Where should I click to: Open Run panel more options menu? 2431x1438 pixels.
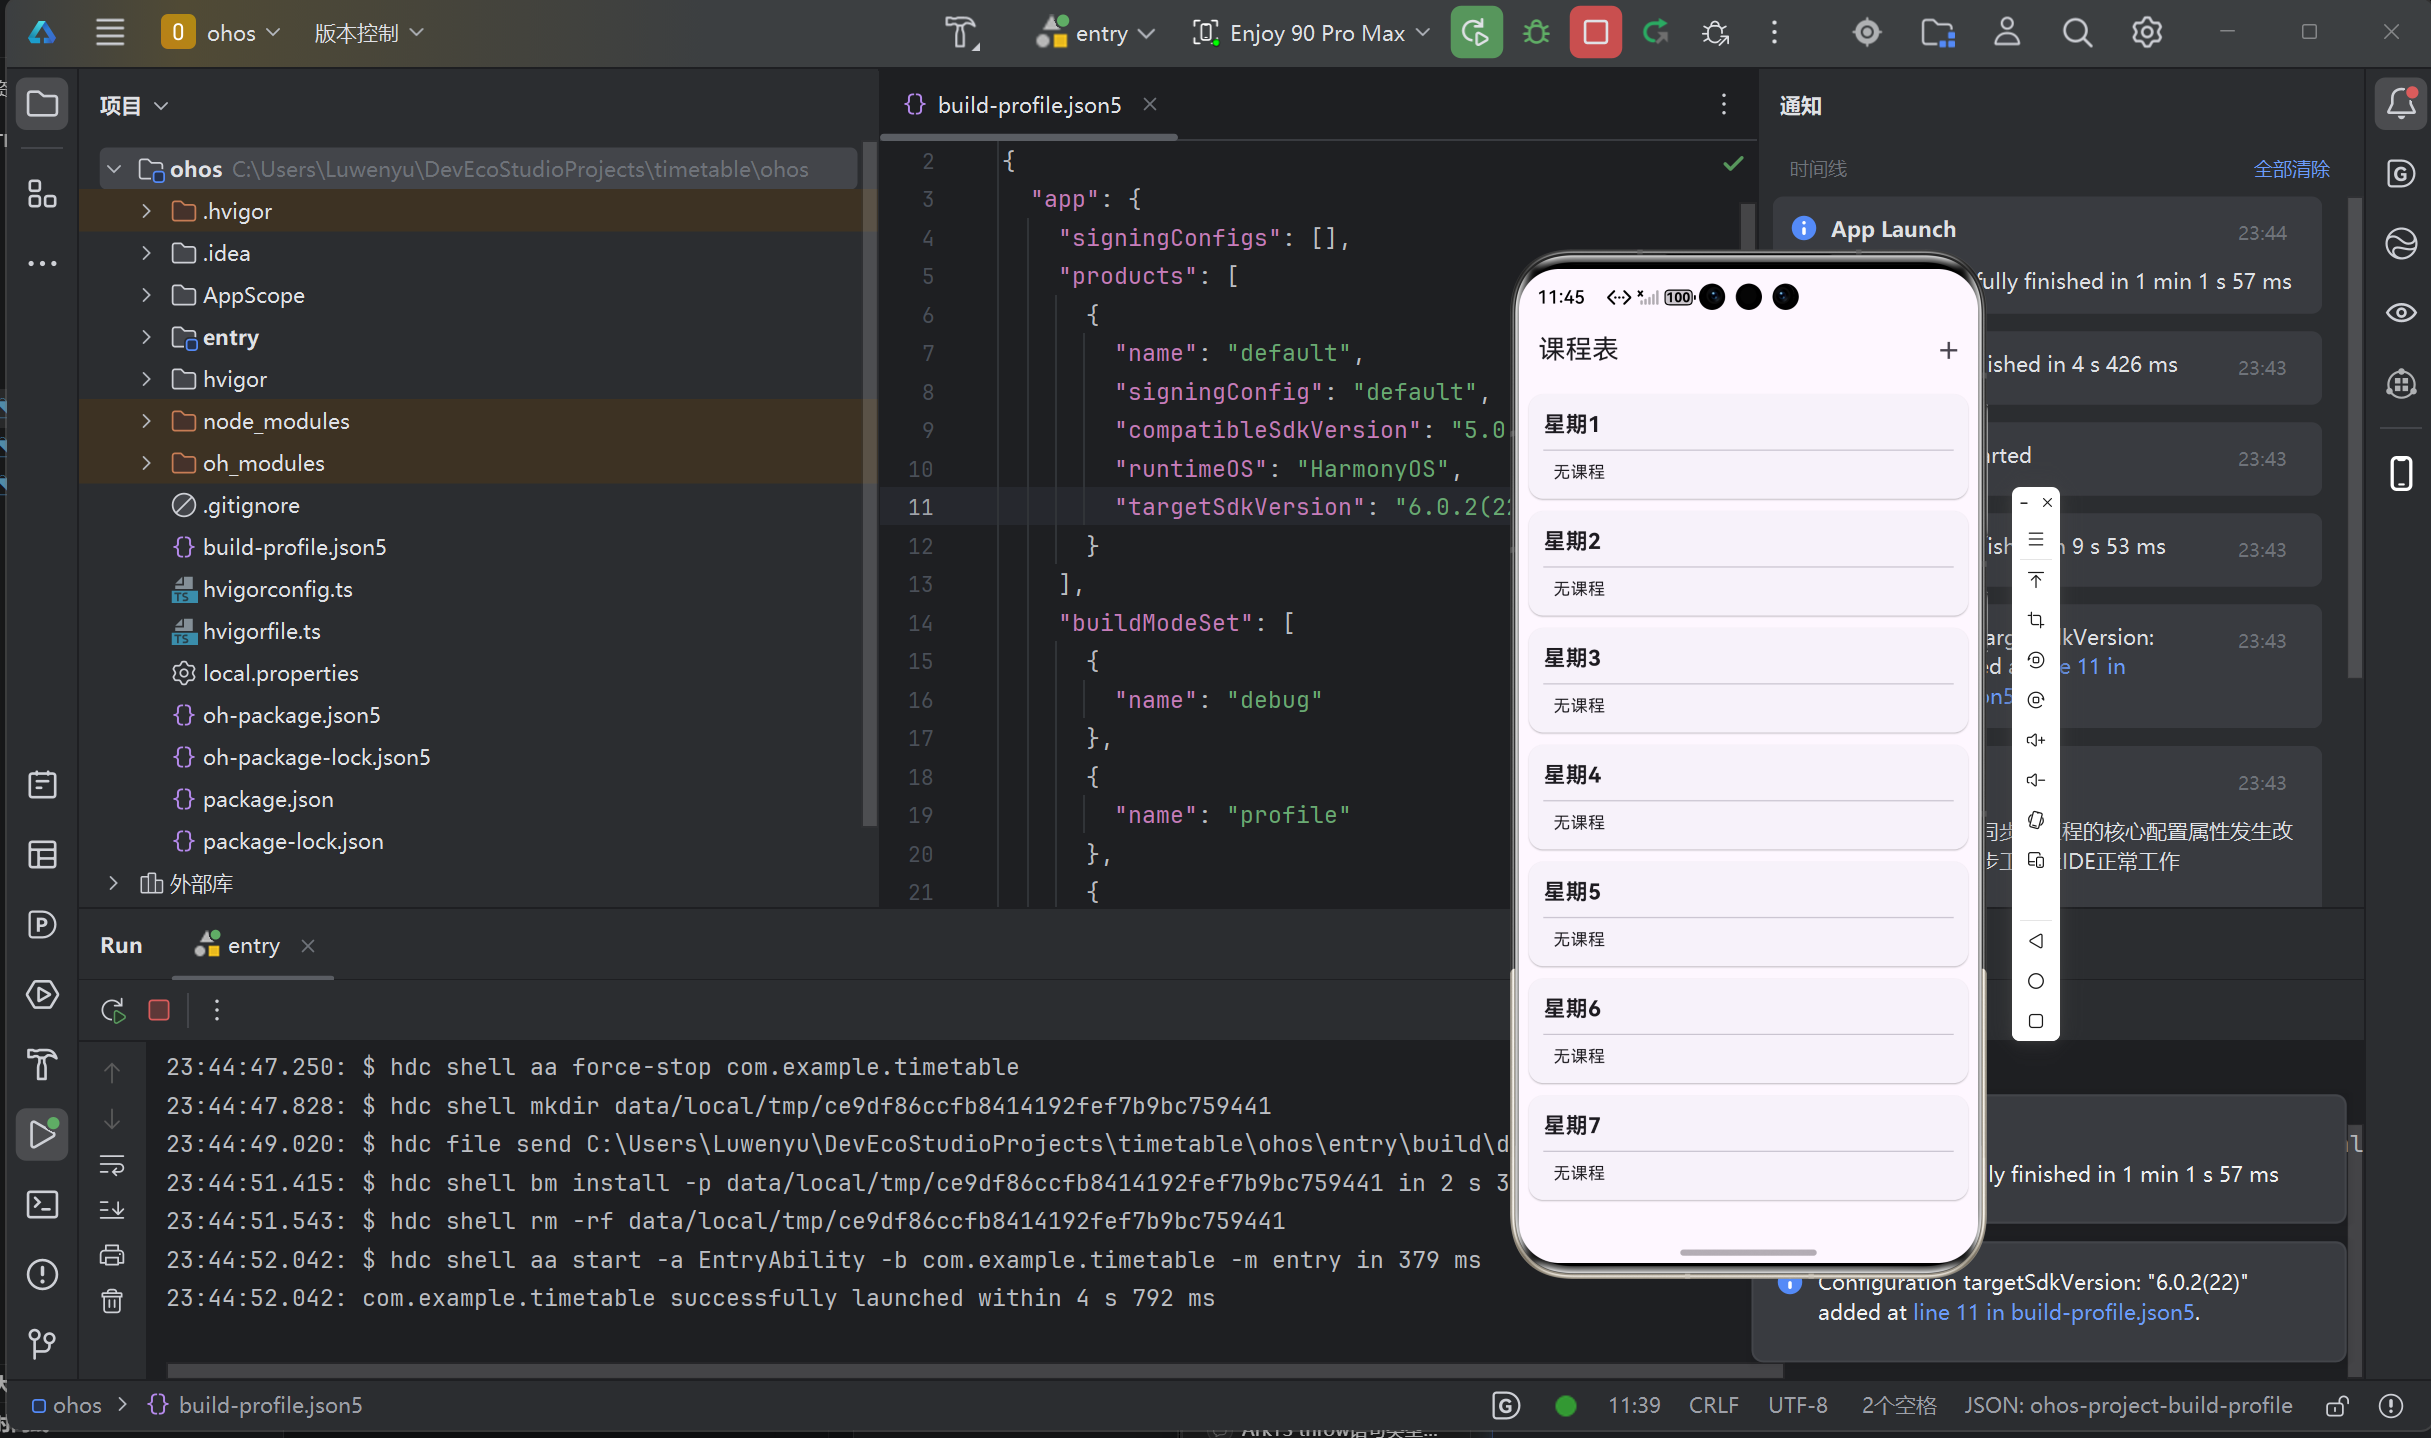pos(217,1010)
